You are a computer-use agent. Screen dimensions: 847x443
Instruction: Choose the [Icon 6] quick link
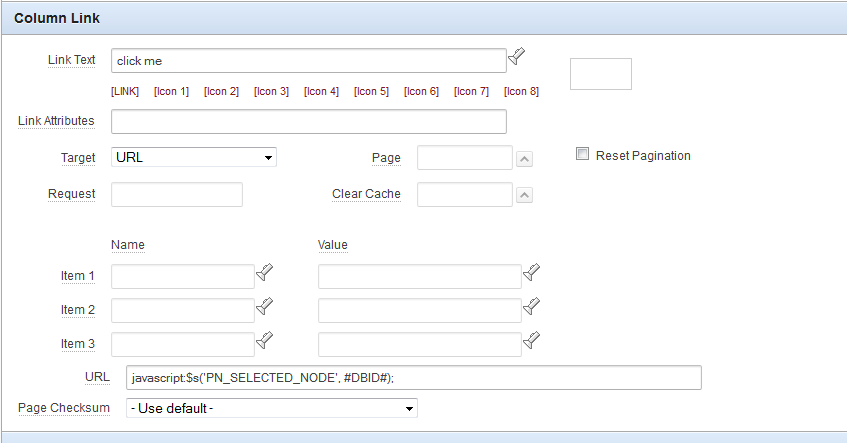tap(421, 91)
